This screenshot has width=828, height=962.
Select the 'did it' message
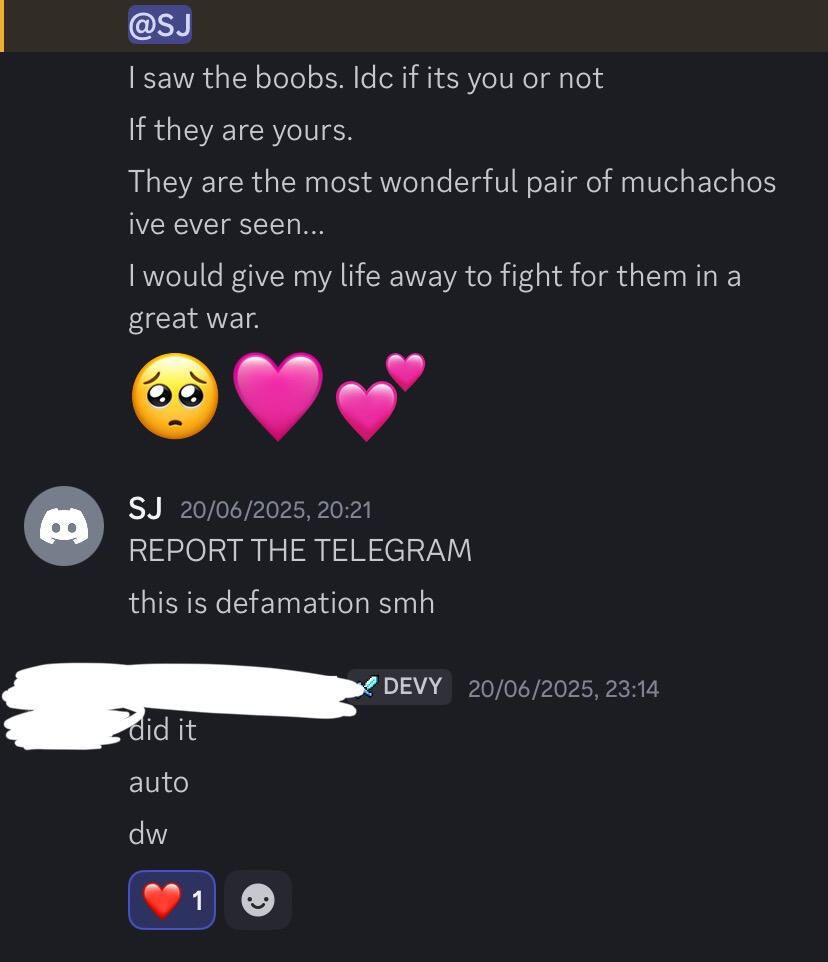tap(163, 729)
